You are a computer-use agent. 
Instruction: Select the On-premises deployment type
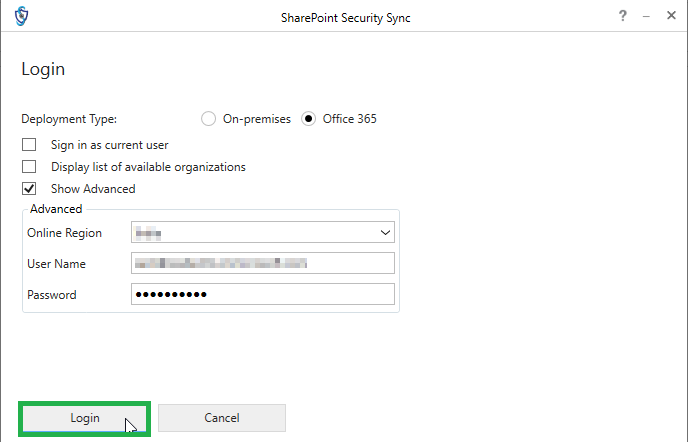(208, 119)
